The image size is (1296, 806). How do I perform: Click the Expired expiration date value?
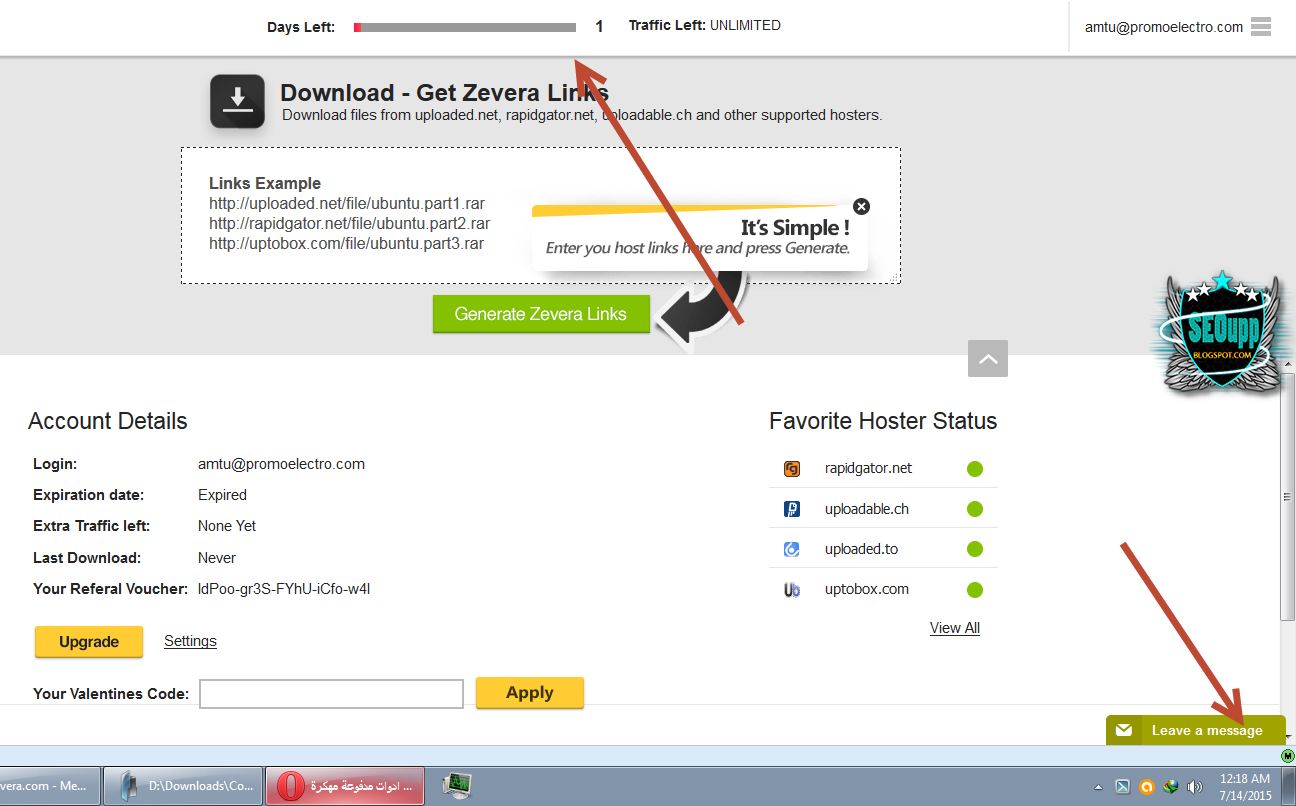[222, 495]
